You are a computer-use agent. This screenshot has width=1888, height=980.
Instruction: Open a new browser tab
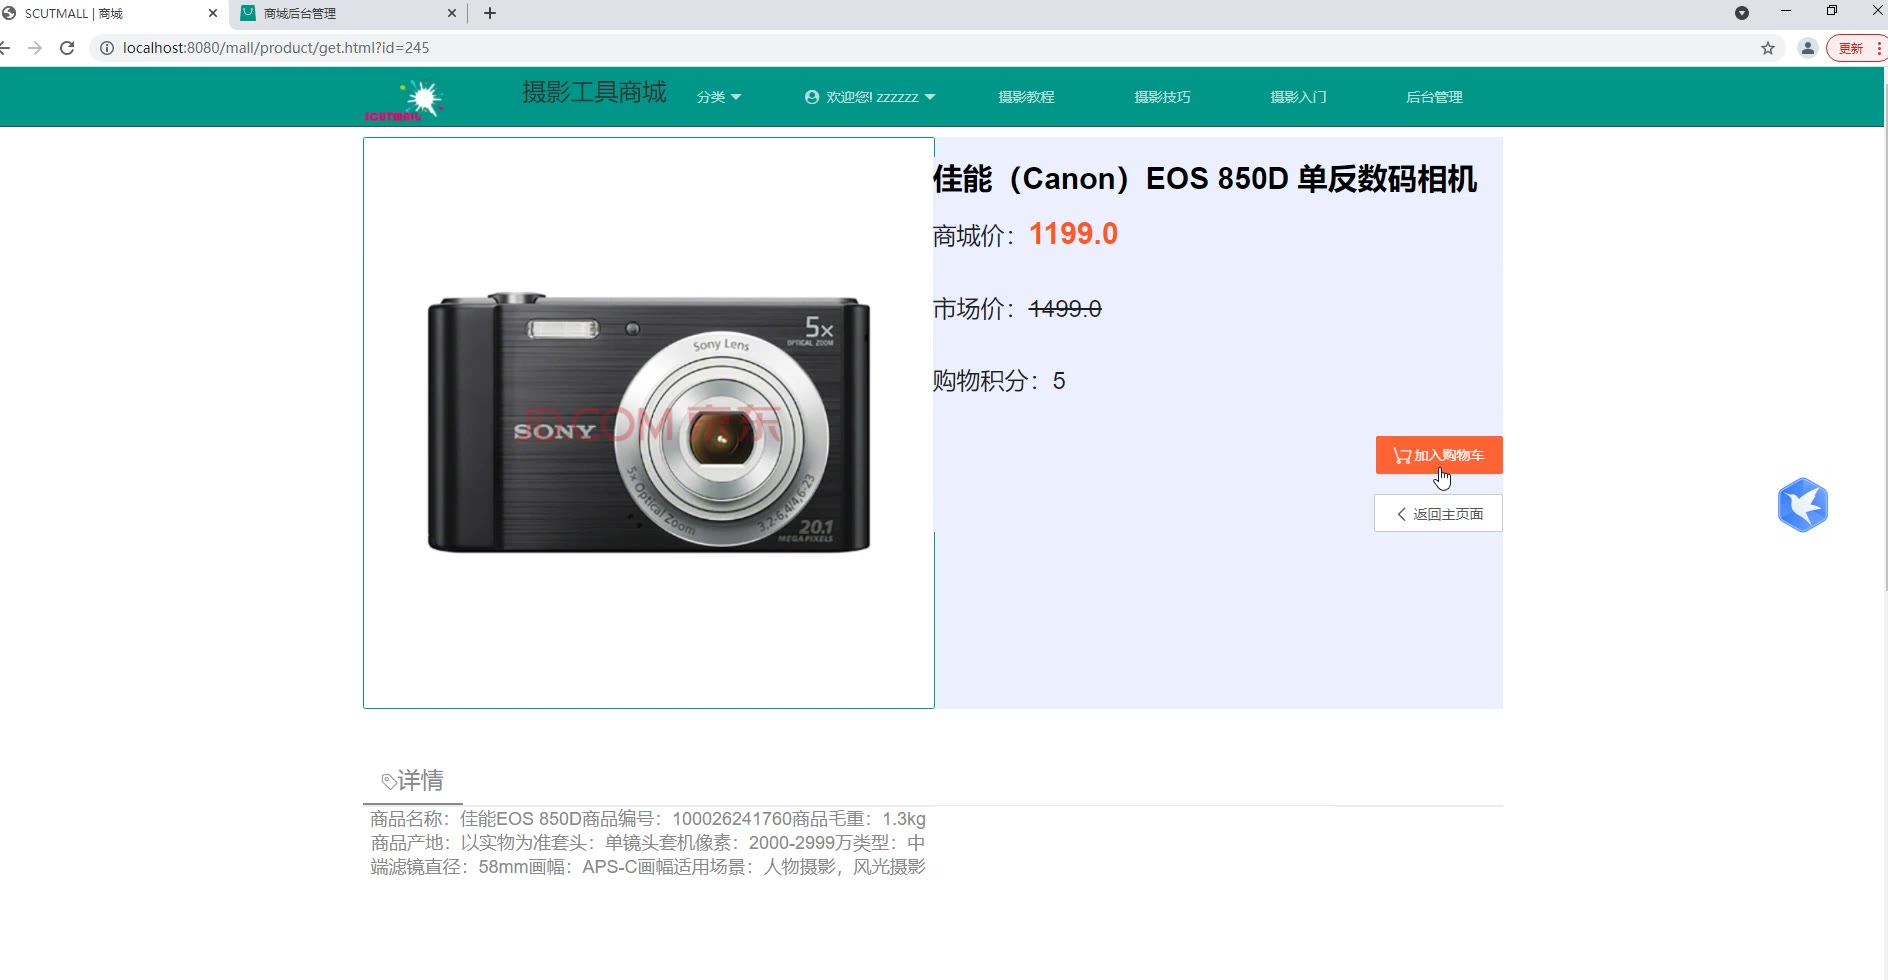490,13
